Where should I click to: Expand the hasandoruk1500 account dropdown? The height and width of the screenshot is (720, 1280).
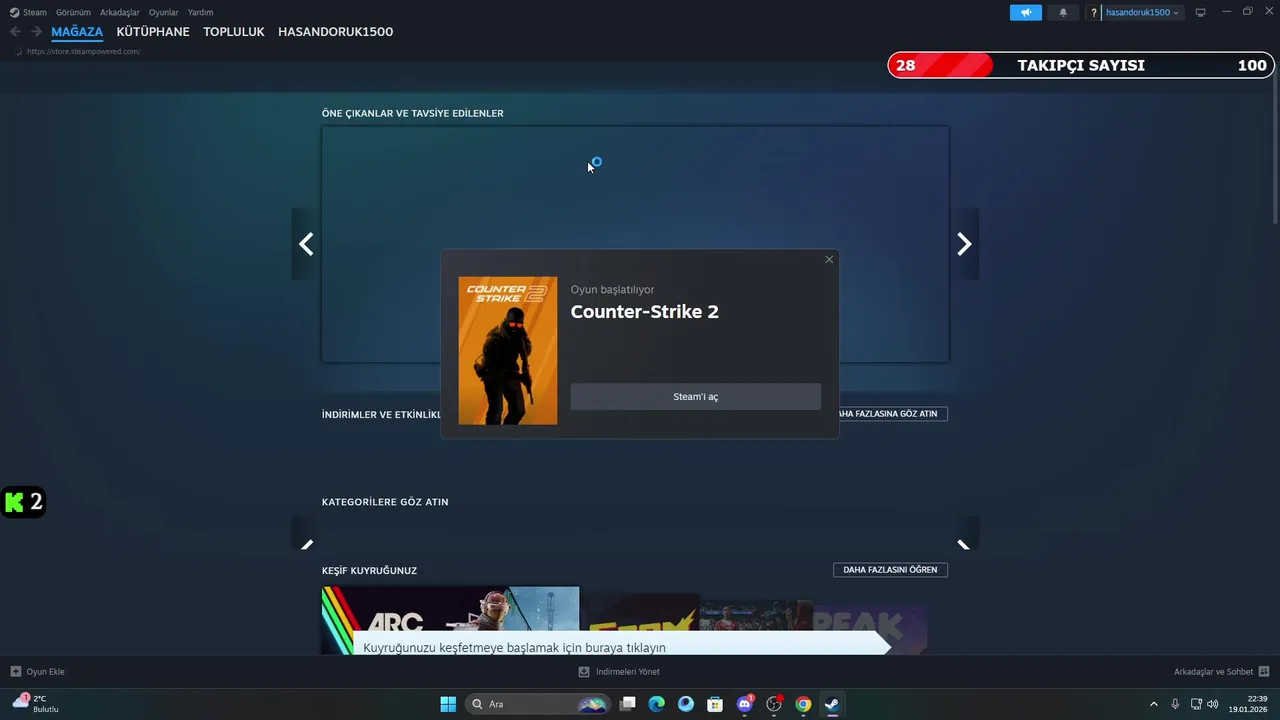pos(1142,12)
